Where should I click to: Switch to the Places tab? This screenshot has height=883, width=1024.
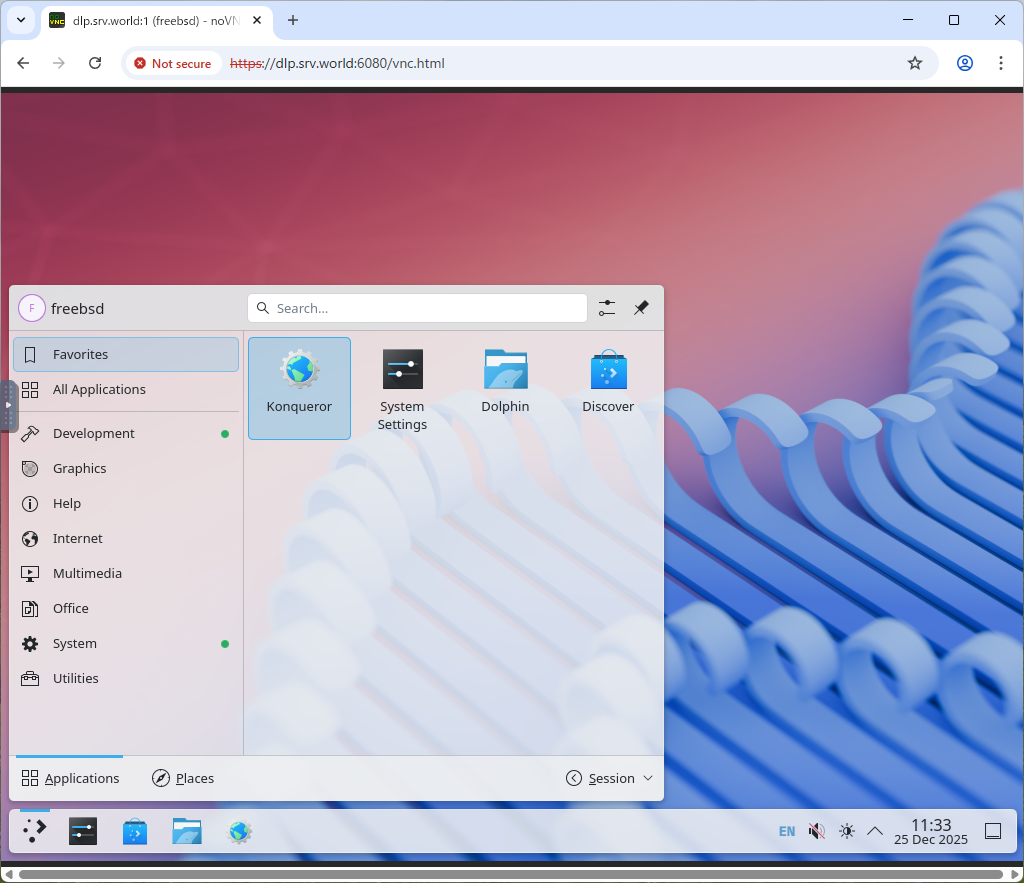[182, 778]
